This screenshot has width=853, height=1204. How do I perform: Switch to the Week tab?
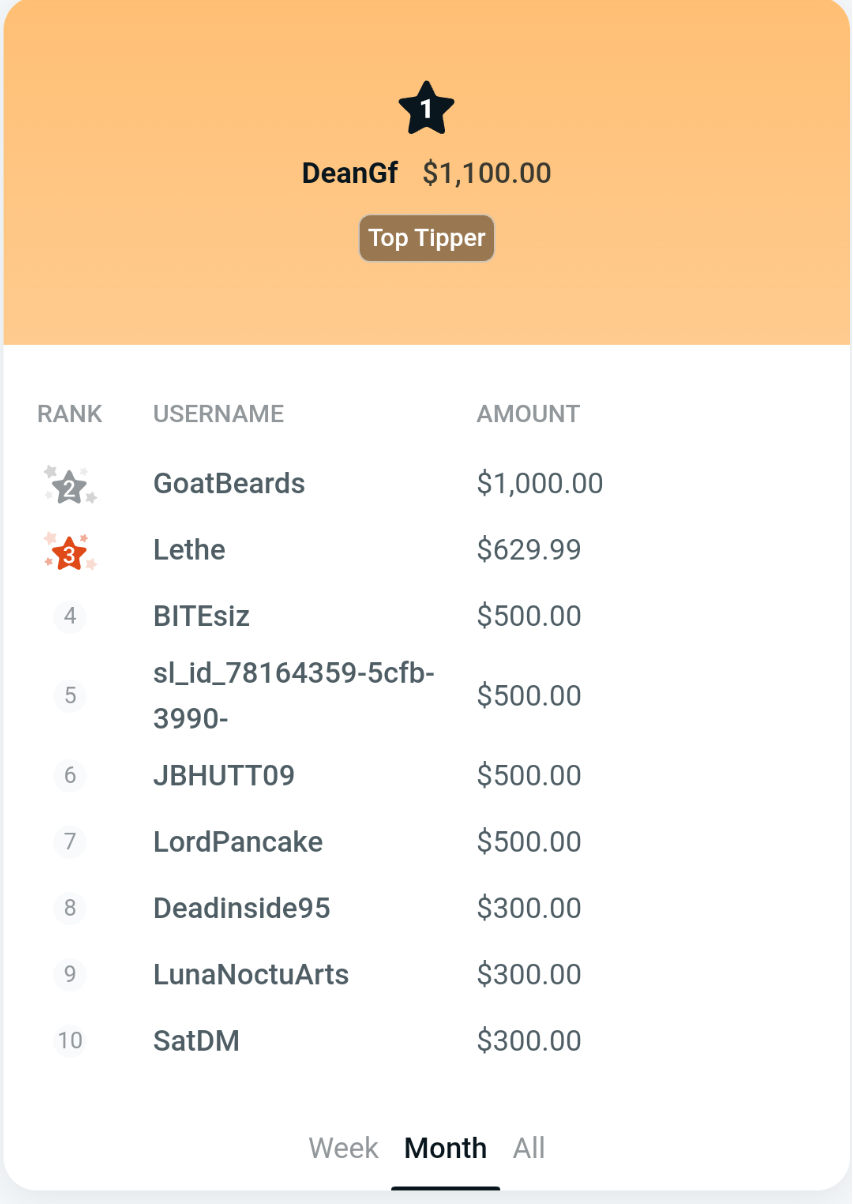(x=343, y=1148)
